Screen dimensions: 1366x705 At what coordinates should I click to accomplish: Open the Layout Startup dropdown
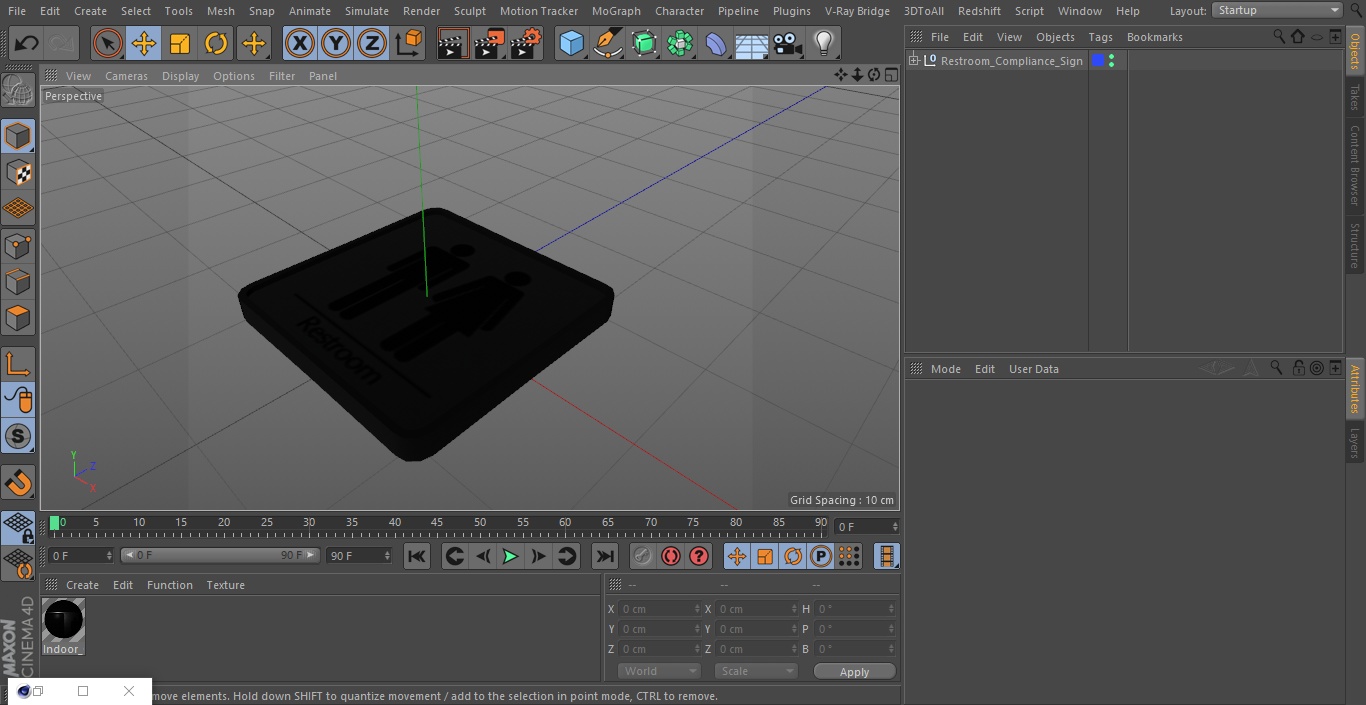coord(1278,10)
